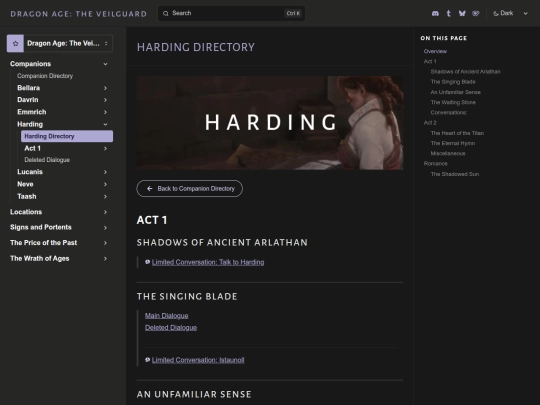The height and width of the screenshot is (405, 540).
Task: Click the Dragon Age: The Veilguard site title
Action: tap(79, 14)
